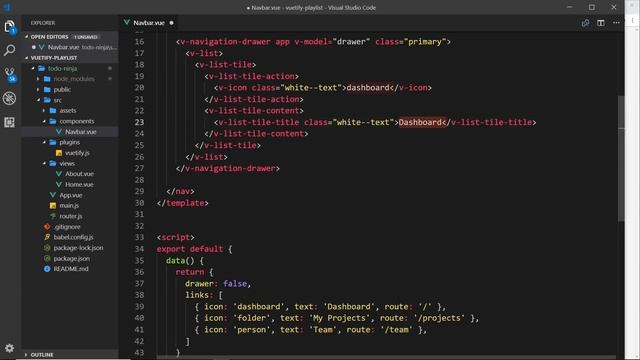
Task: Maximize the Visual Studio Code window
Action: pyautogui.click(x=591, y=7)
